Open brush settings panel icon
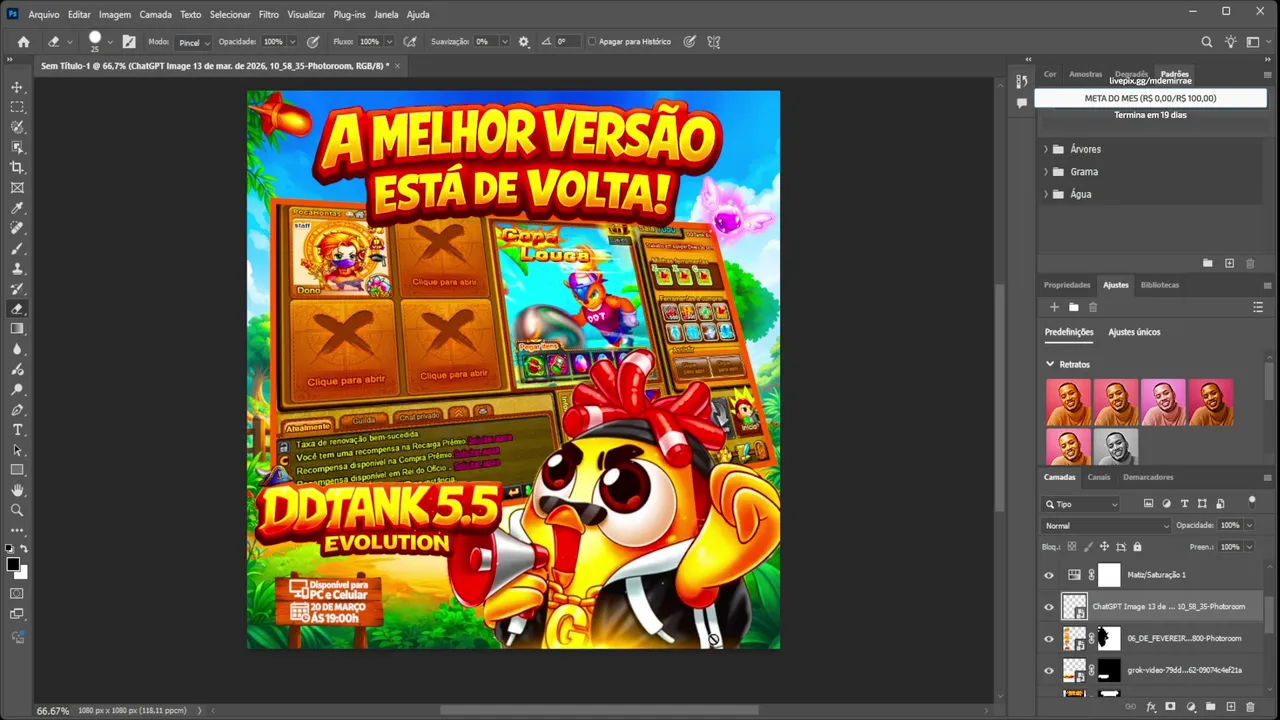1280x720 pixels. tap(129, 42)
